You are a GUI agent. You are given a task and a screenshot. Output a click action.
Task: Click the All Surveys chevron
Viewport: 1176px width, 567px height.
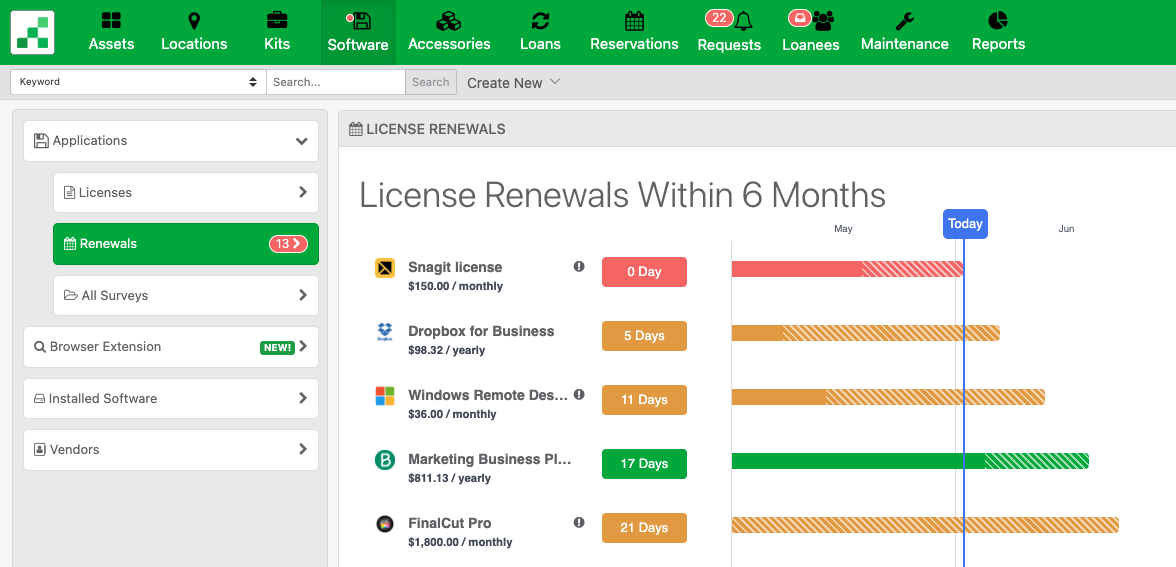(x=302, y=295)
